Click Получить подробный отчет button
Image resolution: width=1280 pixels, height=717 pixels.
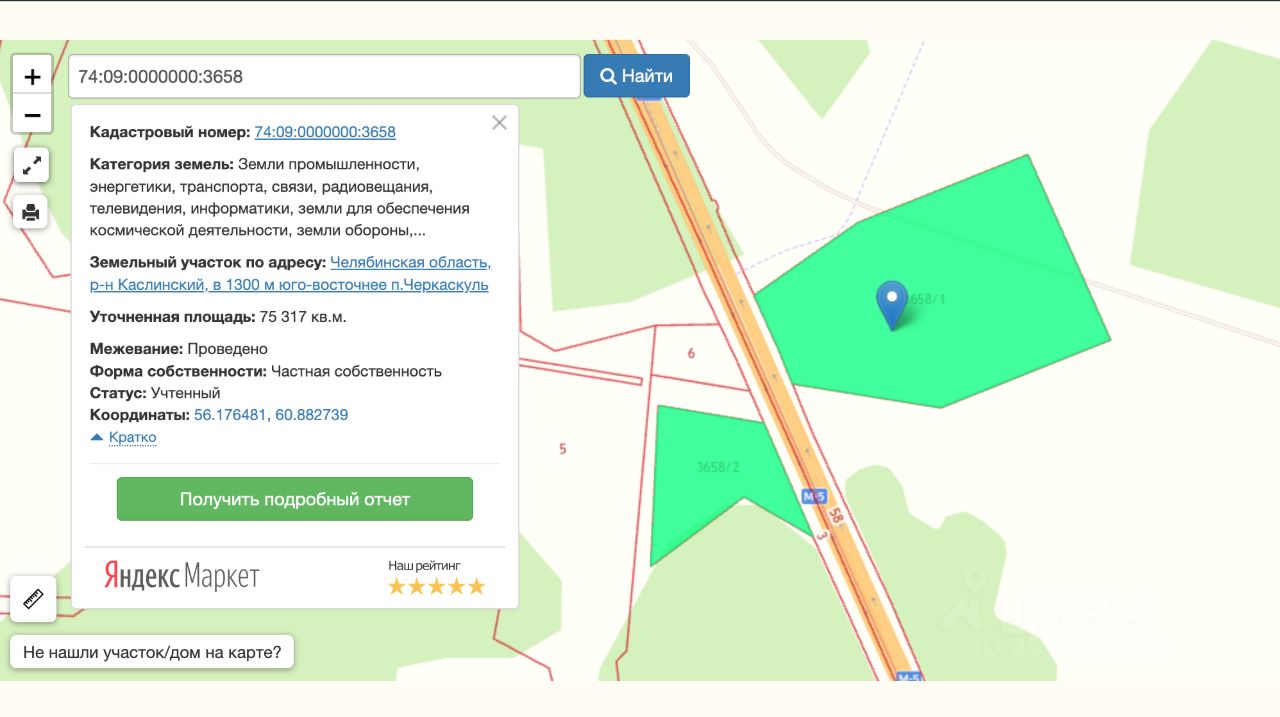coord(295,499)
